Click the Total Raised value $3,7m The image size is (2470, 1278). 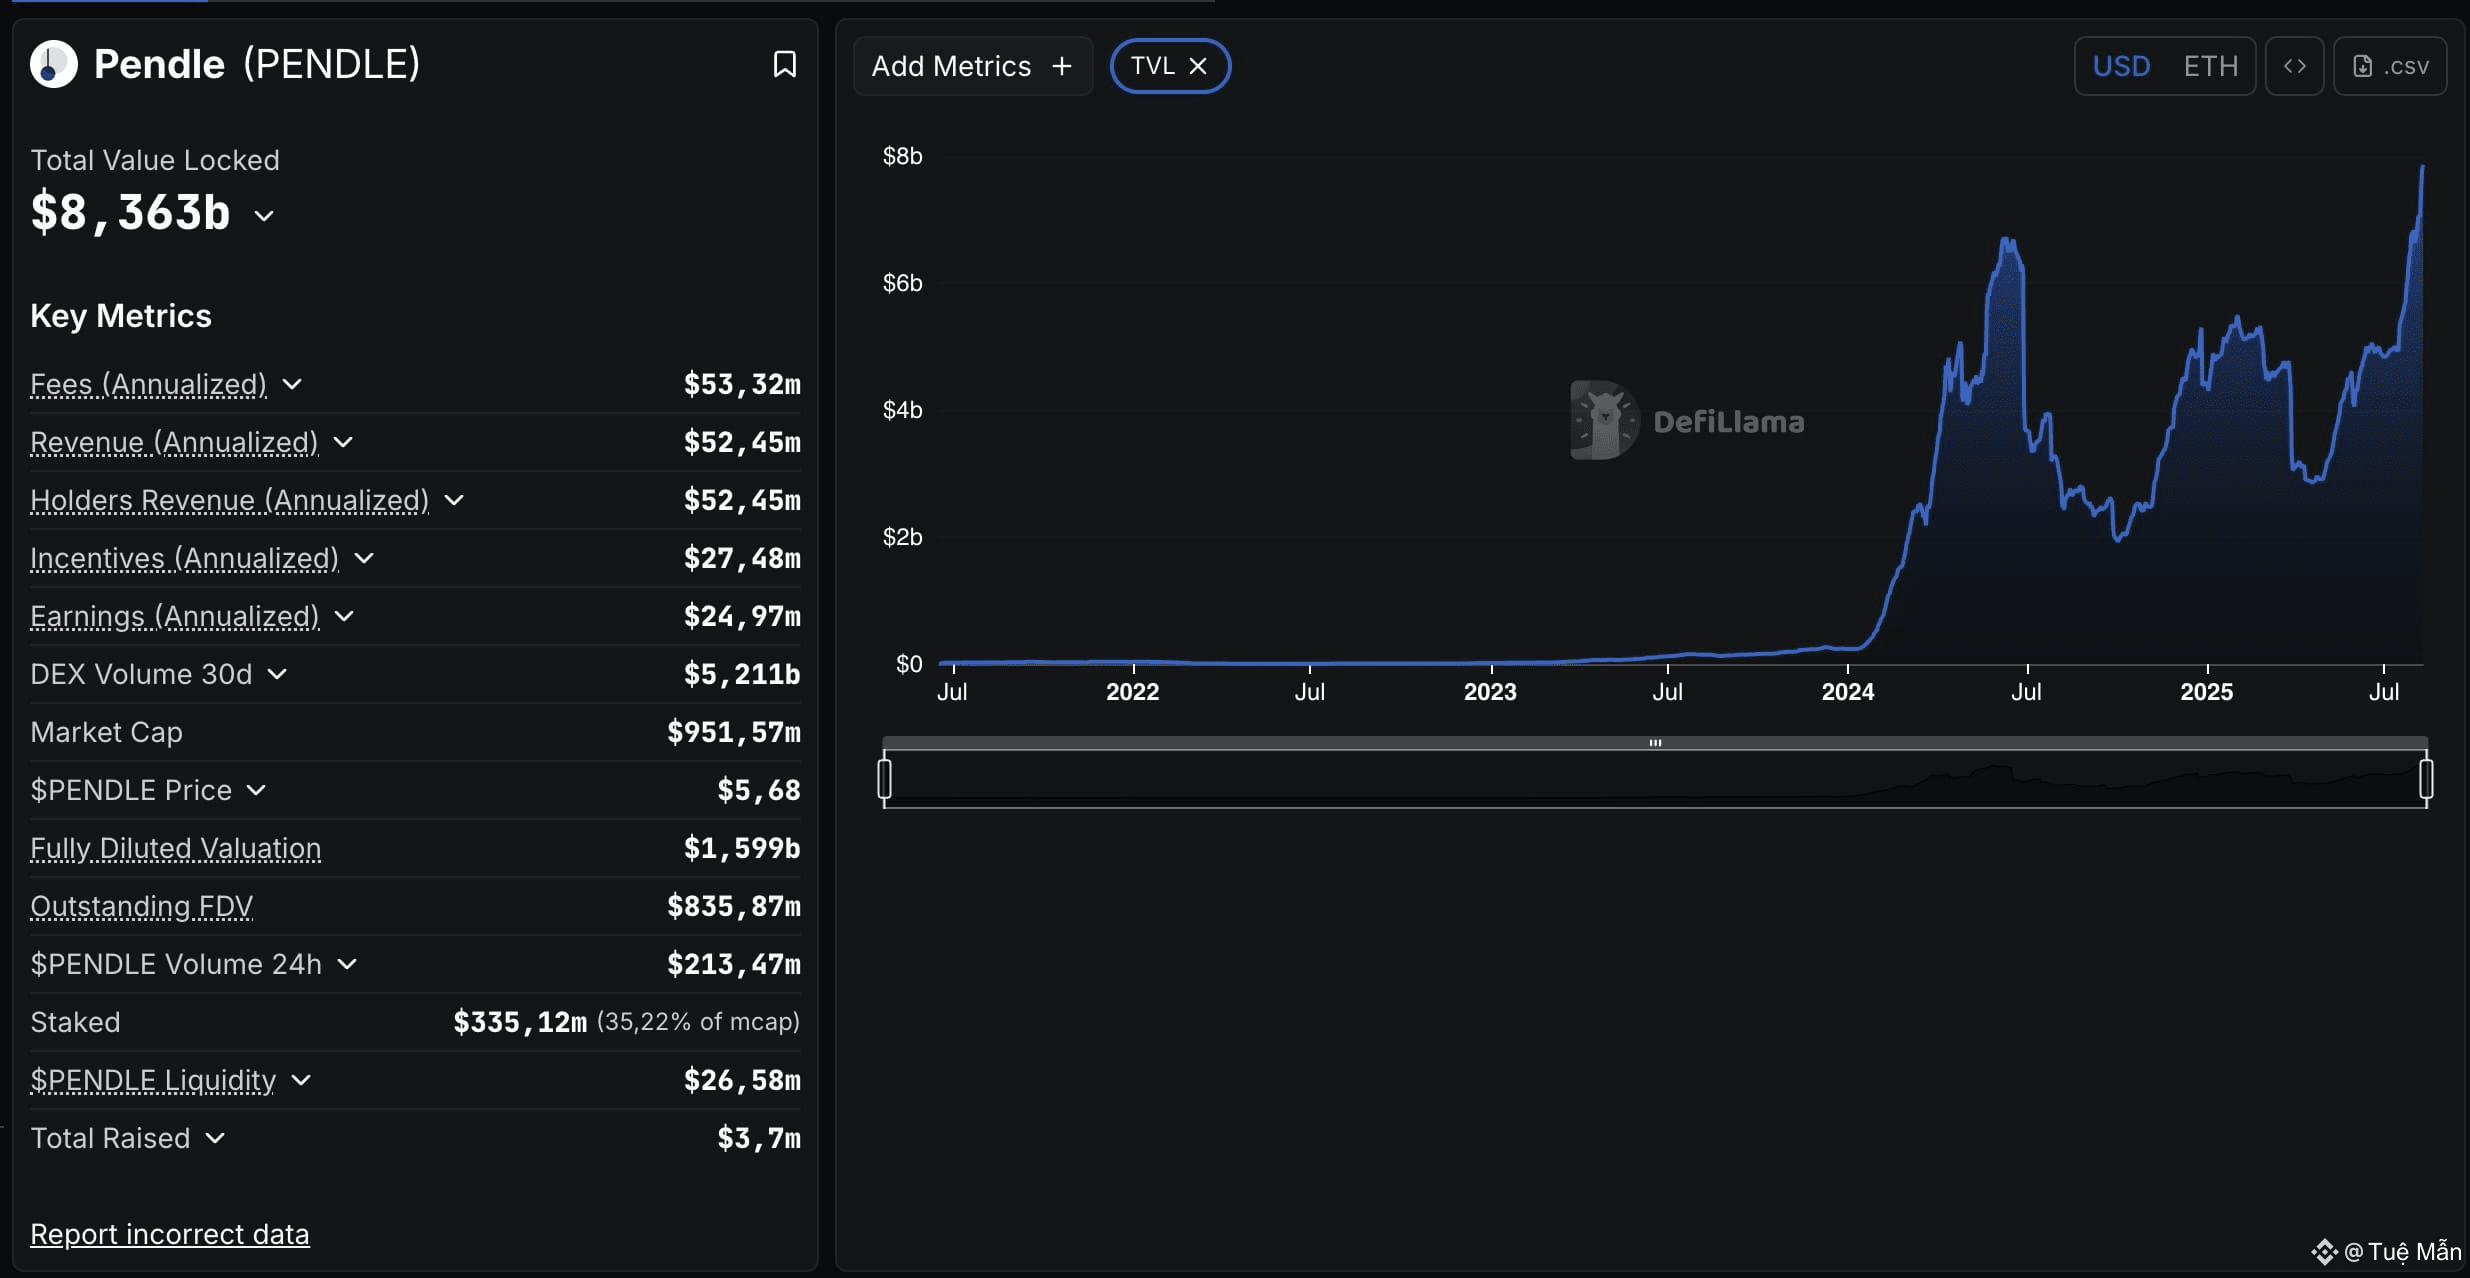[759, 1138]
